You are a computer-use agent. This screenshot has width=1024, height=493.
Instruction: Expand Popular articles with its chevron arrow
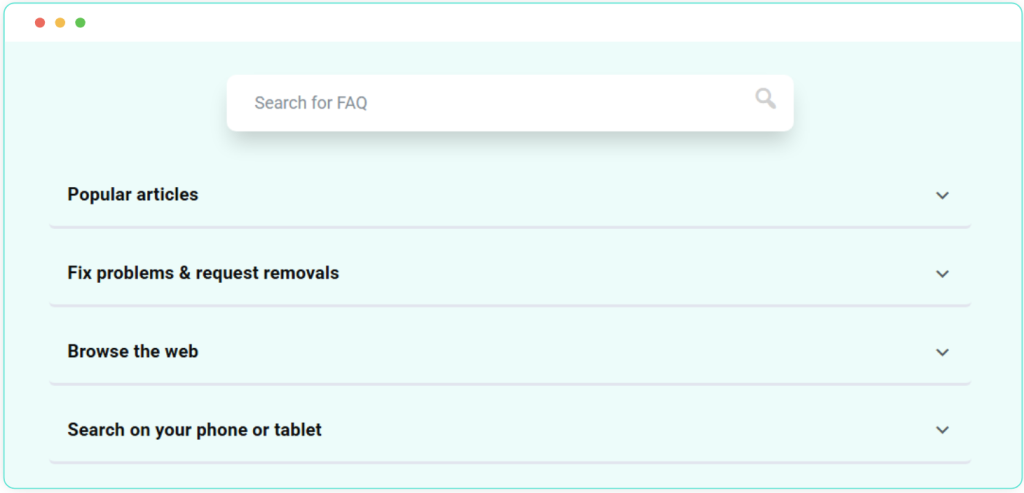pyautogui.click(x=942, y=195)
